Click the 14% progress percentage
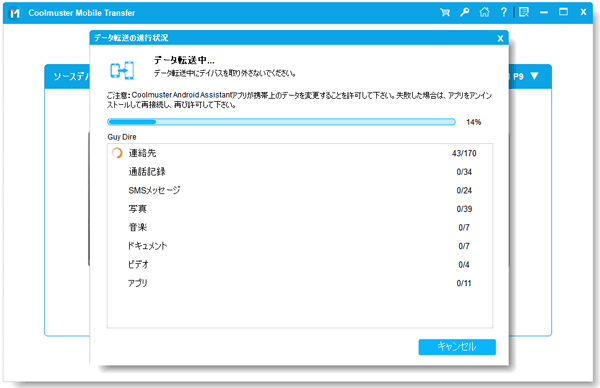 click(473, 122)
